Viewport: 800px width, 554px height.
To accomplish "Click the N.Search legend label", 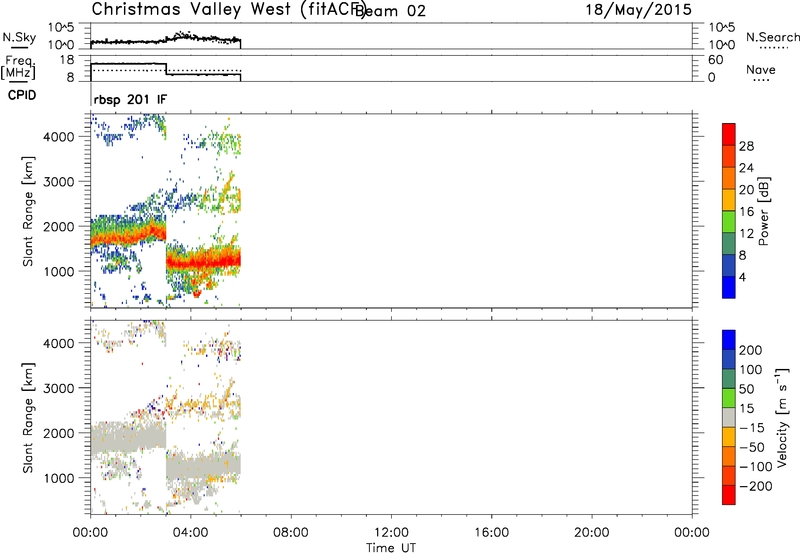I will [x=772, y=37].
